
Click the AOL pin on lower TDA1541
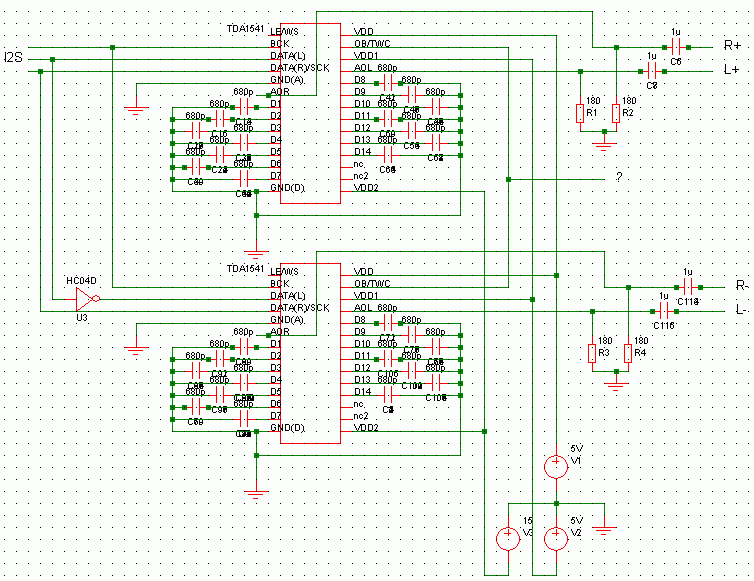tap(363, 308)
